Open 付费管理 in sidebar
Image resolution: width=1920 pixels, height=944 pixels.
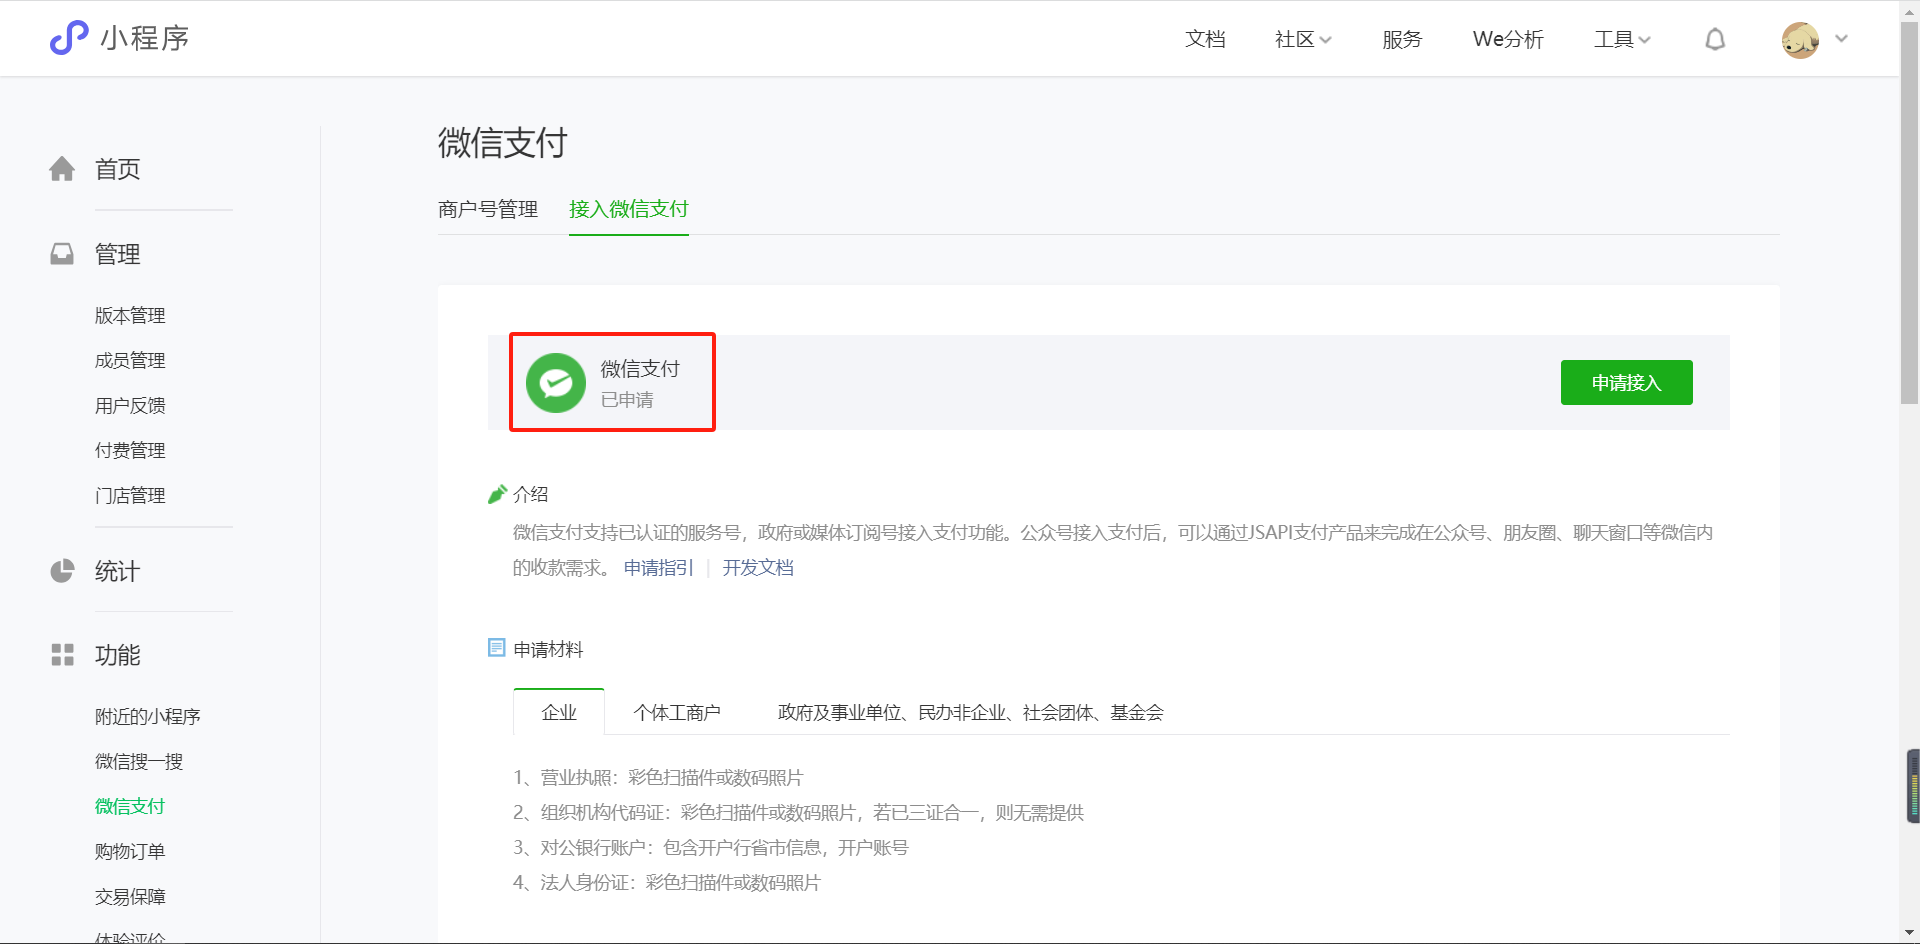tap(130, 450)
